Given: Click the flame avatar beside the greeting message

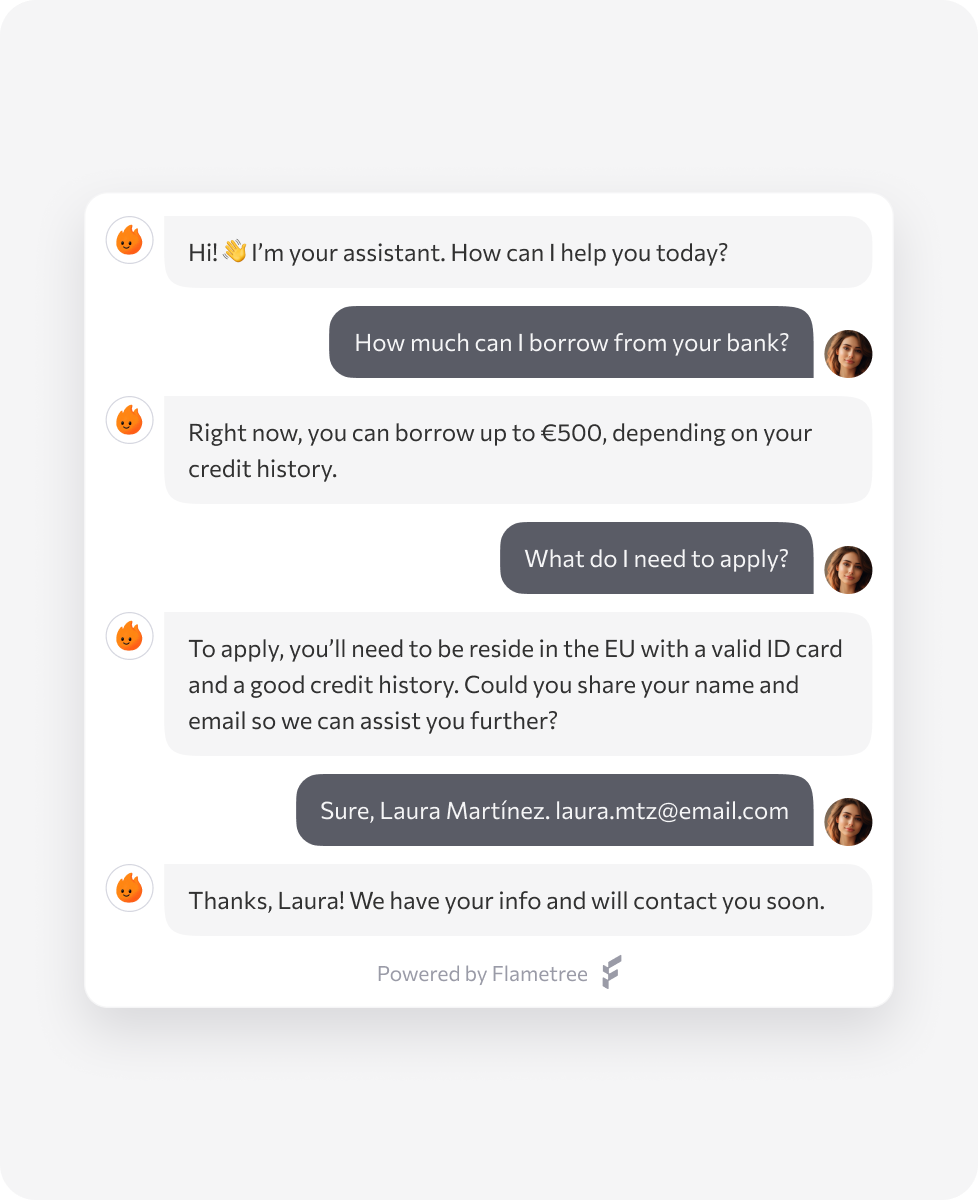Looking at the screenshot, I should click(130, 240).
